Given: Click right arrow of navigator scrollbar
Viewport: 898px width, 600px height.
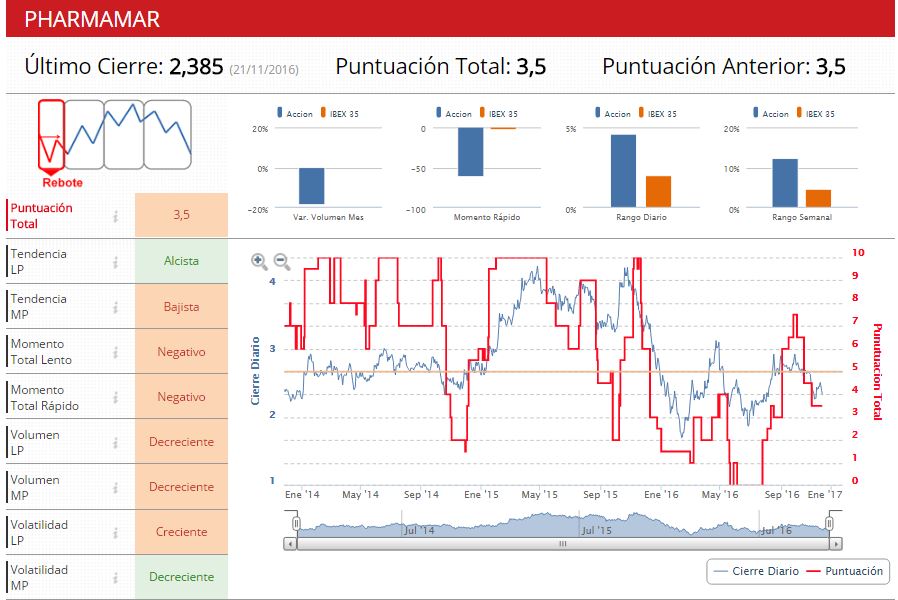Looking at the screenshot, I should pyautogui.click(x=836, y=543).
